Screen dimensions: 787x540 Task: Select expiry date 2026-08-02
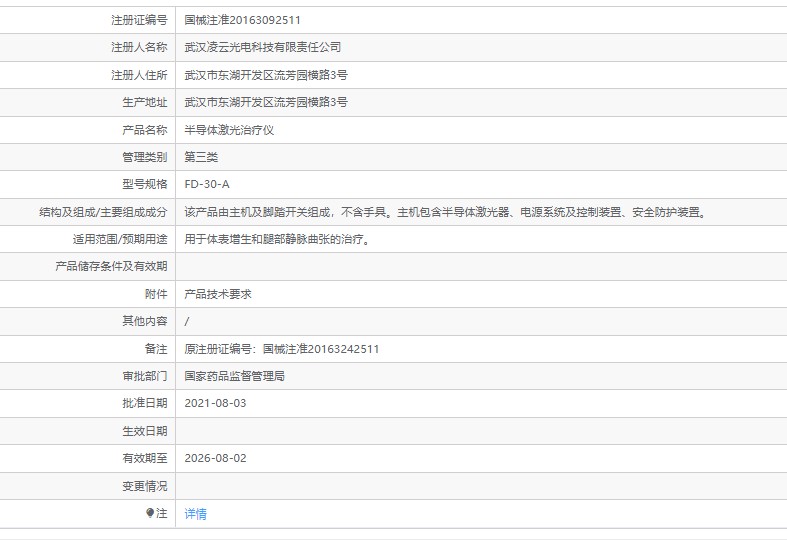point(215,458)
